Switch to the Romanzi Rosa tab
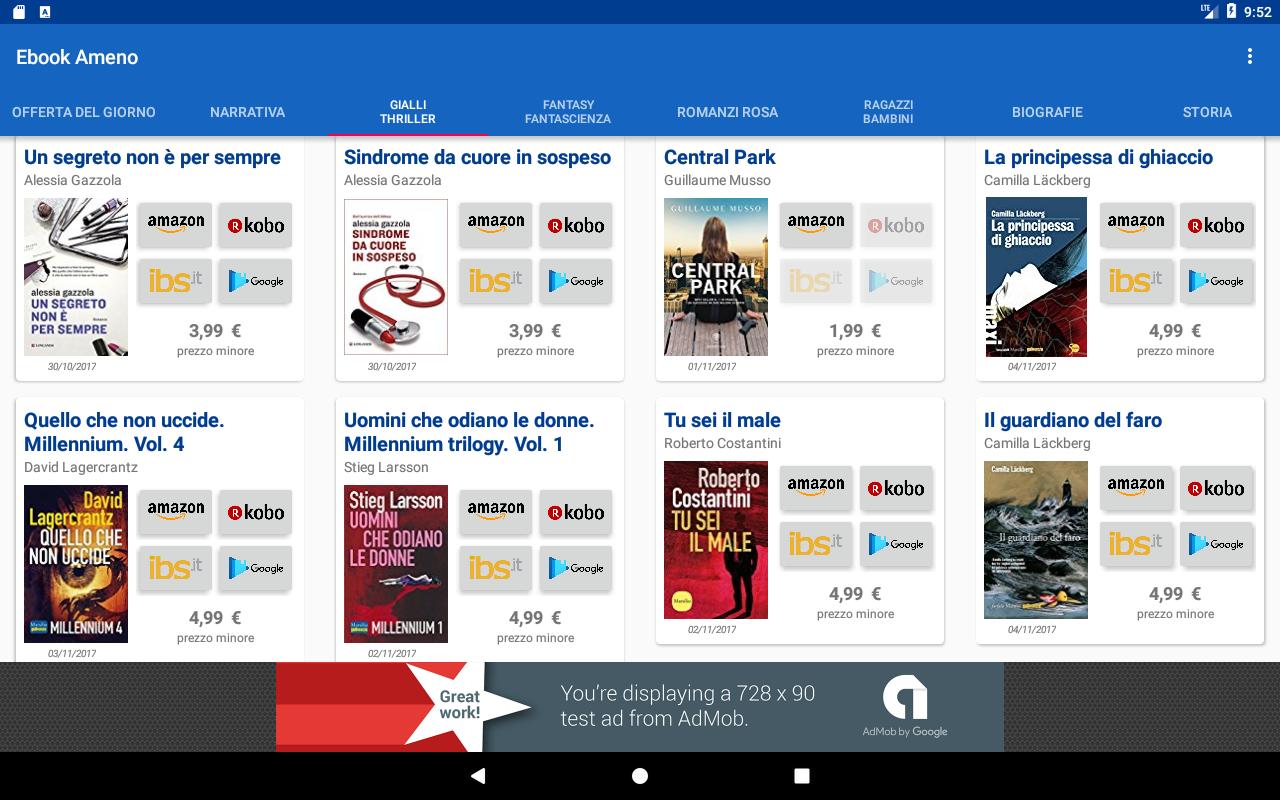This screenshot has height=800, width=1280. pos(728,112)
